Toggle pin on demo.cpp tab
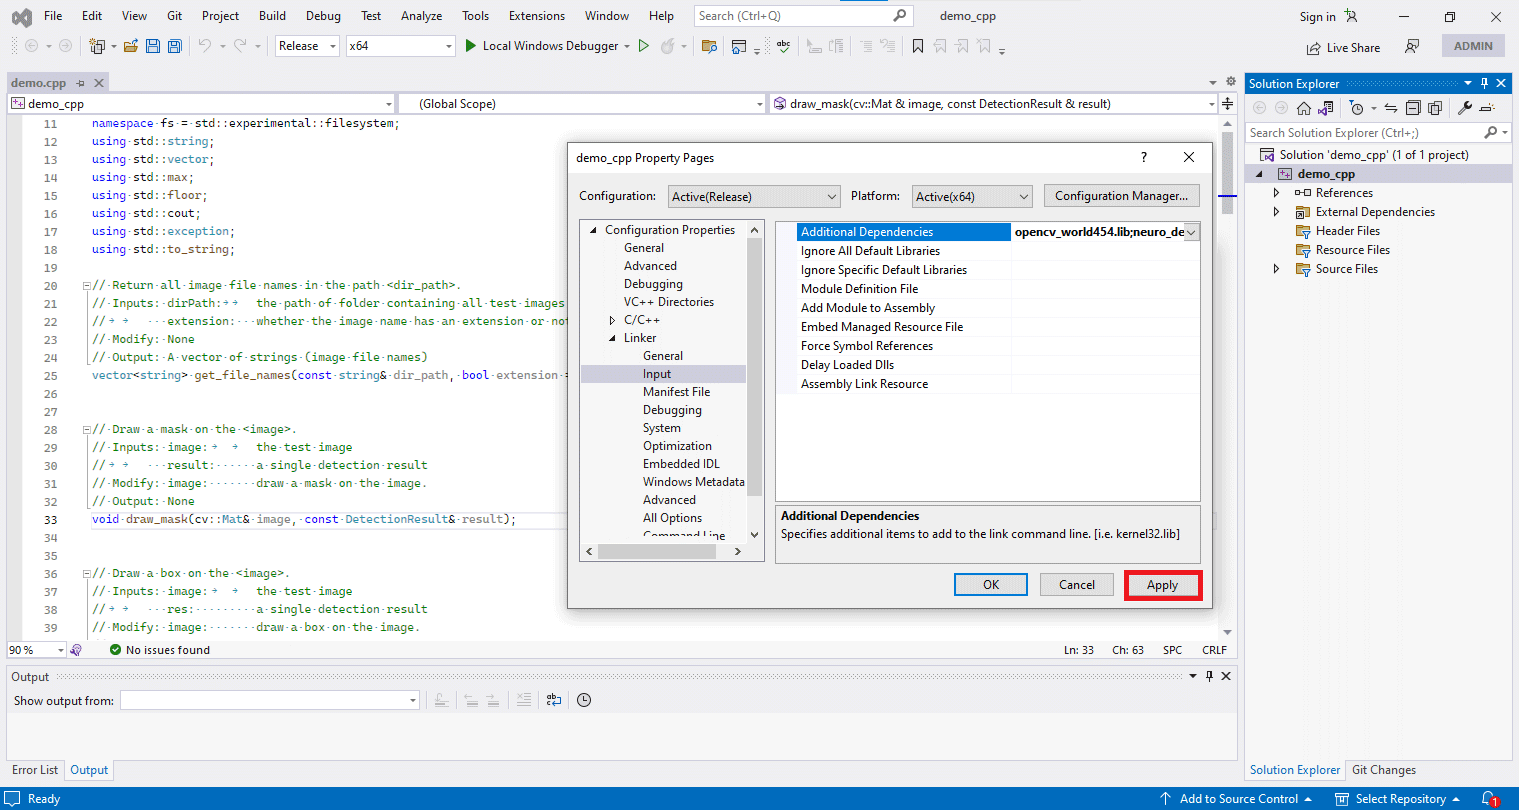Screen dimensions: 1519x810 coord(81,83)
